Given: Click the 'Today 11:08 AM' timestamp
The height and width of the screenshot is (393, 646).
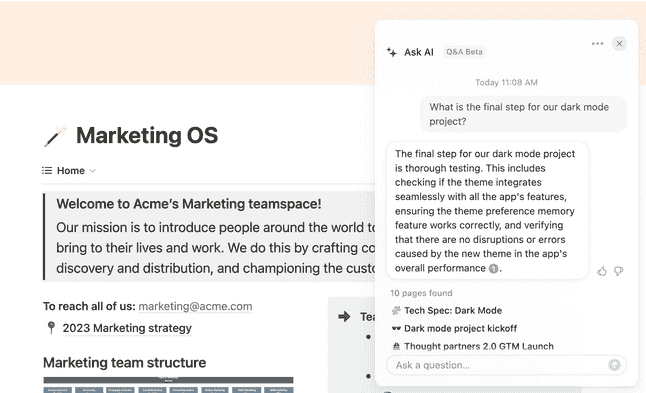Looking at the screenshot, I should (506, 82).
